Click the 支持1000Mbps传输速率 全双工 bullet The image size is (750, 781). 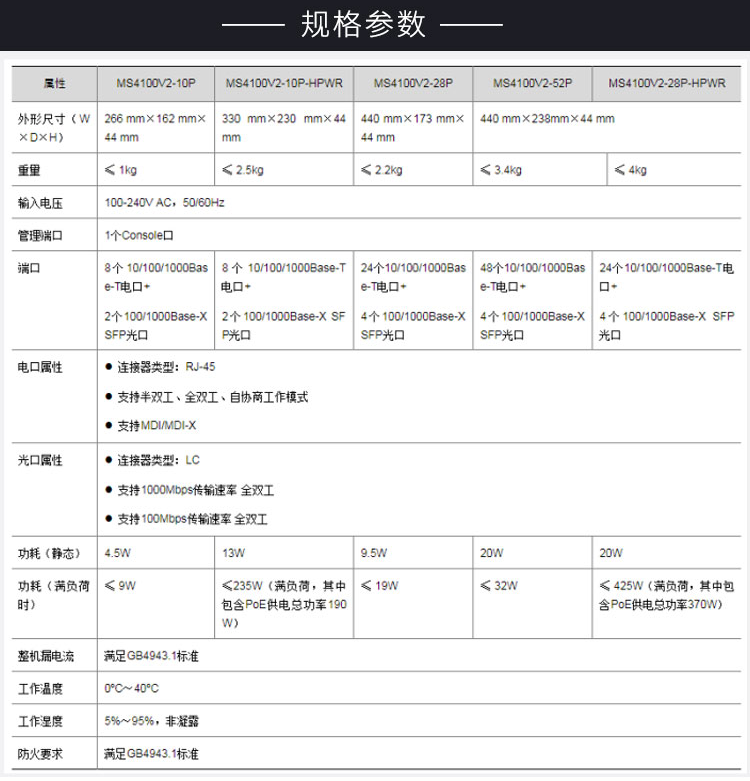[x=190, y=491]
